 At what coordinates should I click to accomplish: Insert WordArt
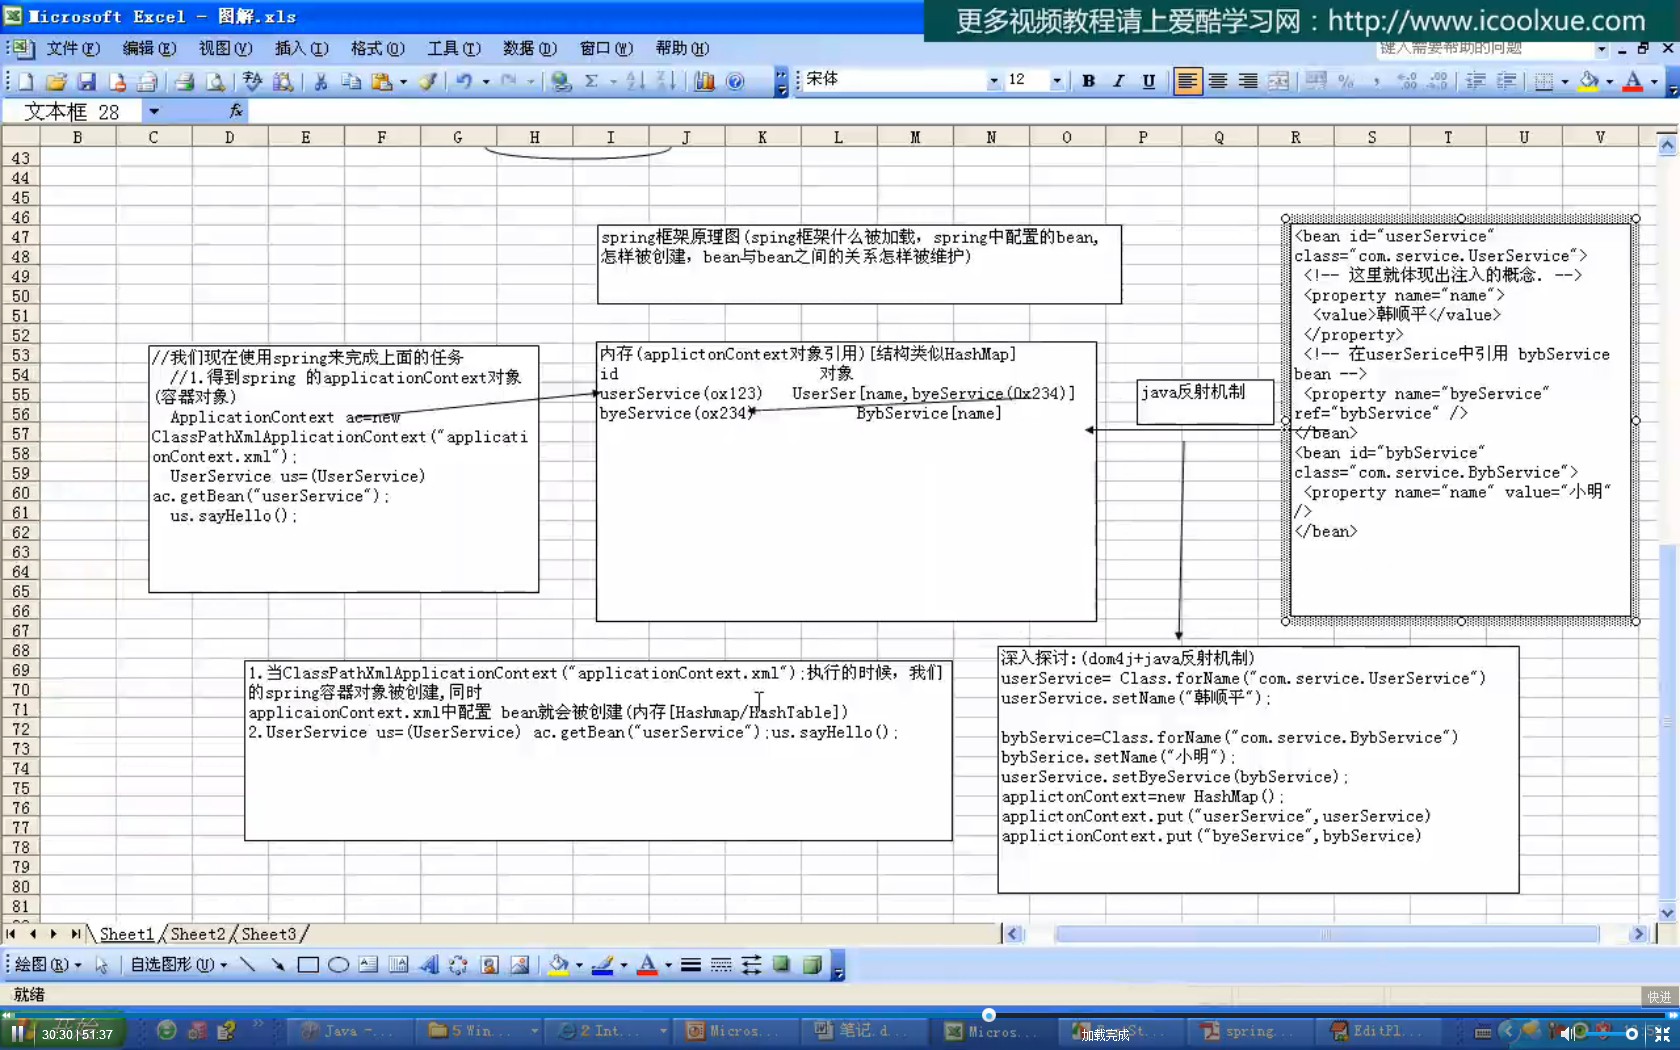(428, 965)
